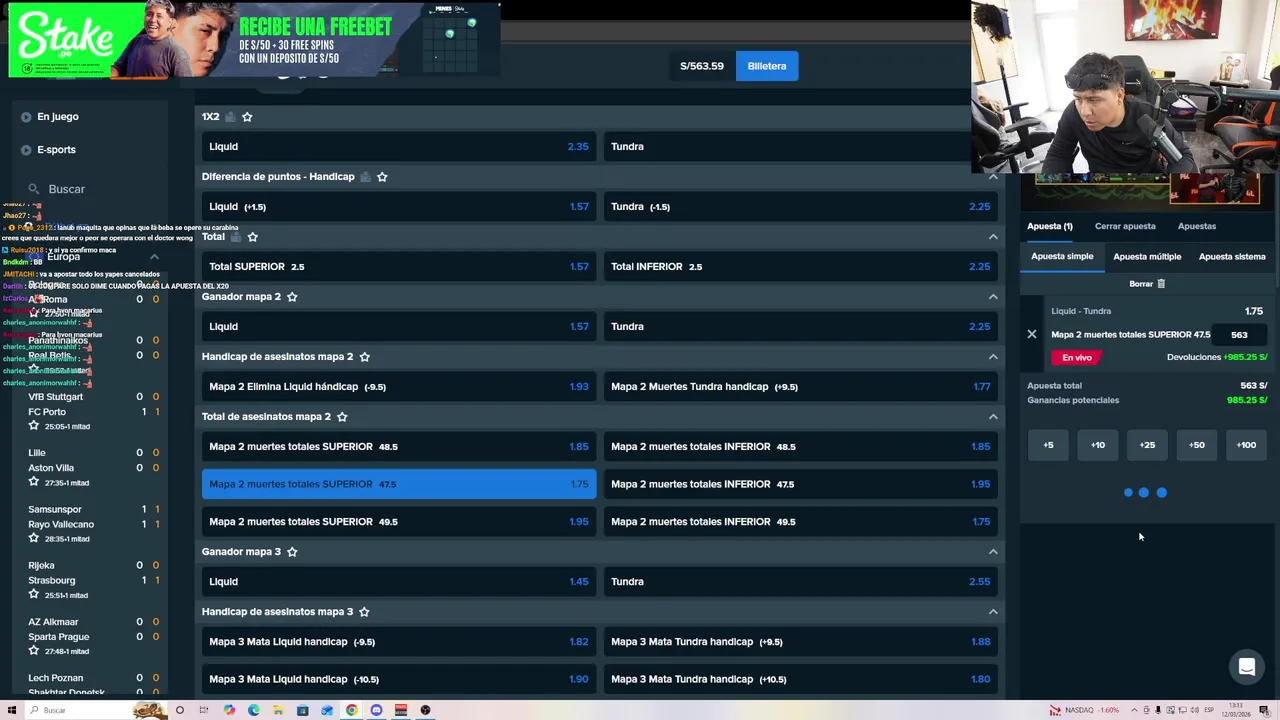Pick Total SUPERIOR 2.5 at 1.57
This screenshot has width=1280, height=720.
click(399, 267)
